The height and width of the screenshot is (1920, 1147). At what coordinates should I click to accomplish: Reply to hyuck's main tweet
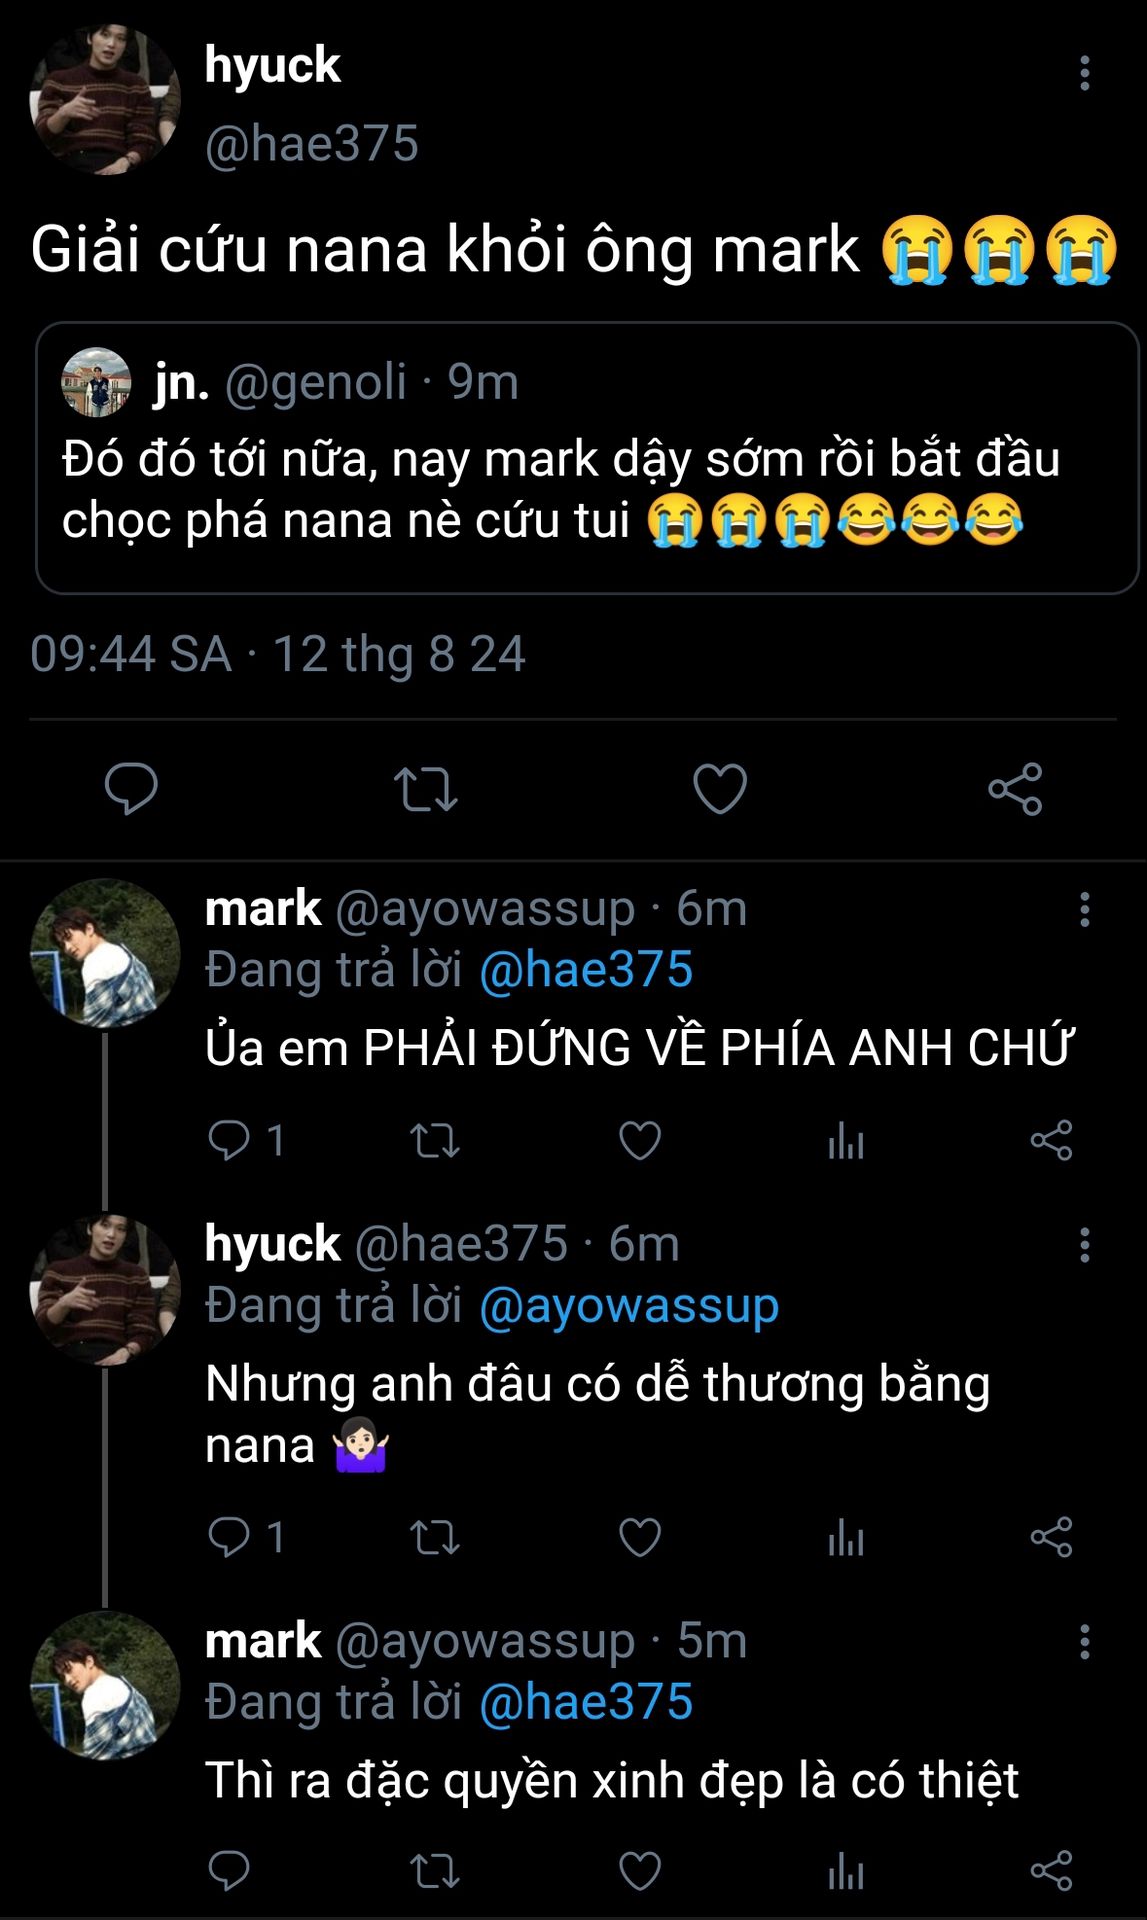pos(131,789)
